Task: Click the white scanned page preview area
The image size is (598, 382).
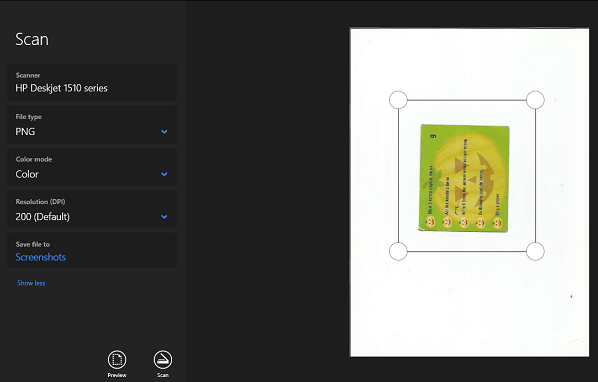Action: tap(469, 305)
